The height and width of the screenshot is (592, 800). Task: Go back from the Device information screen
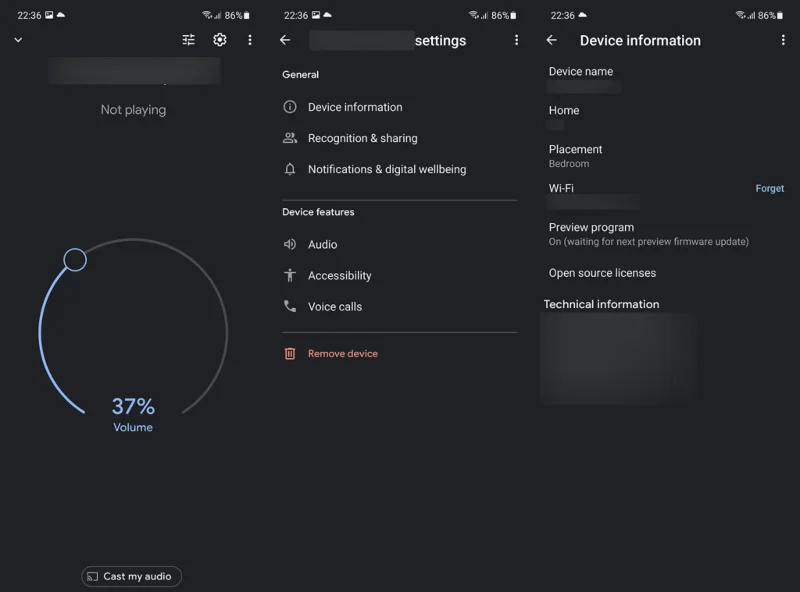click(552, 40)
